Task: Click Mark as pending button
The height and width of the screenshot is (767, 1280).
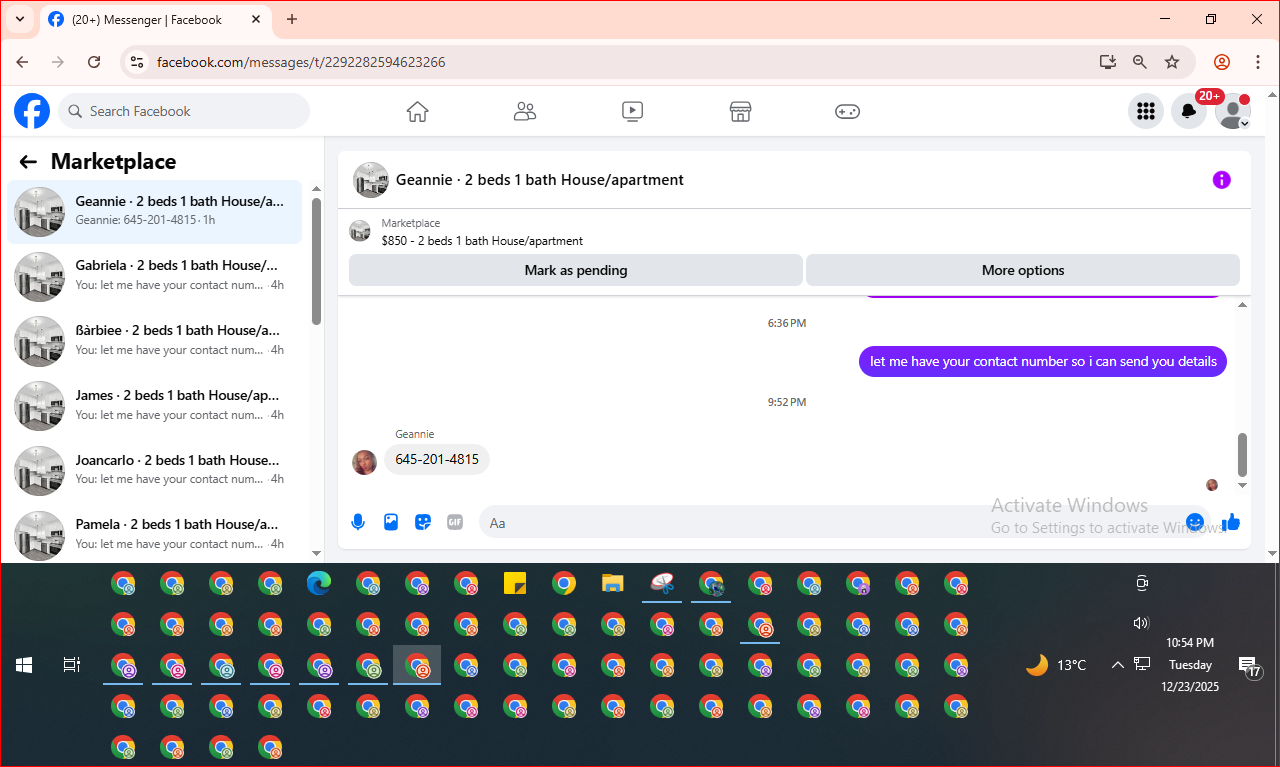Action: (x=576, y=270)
